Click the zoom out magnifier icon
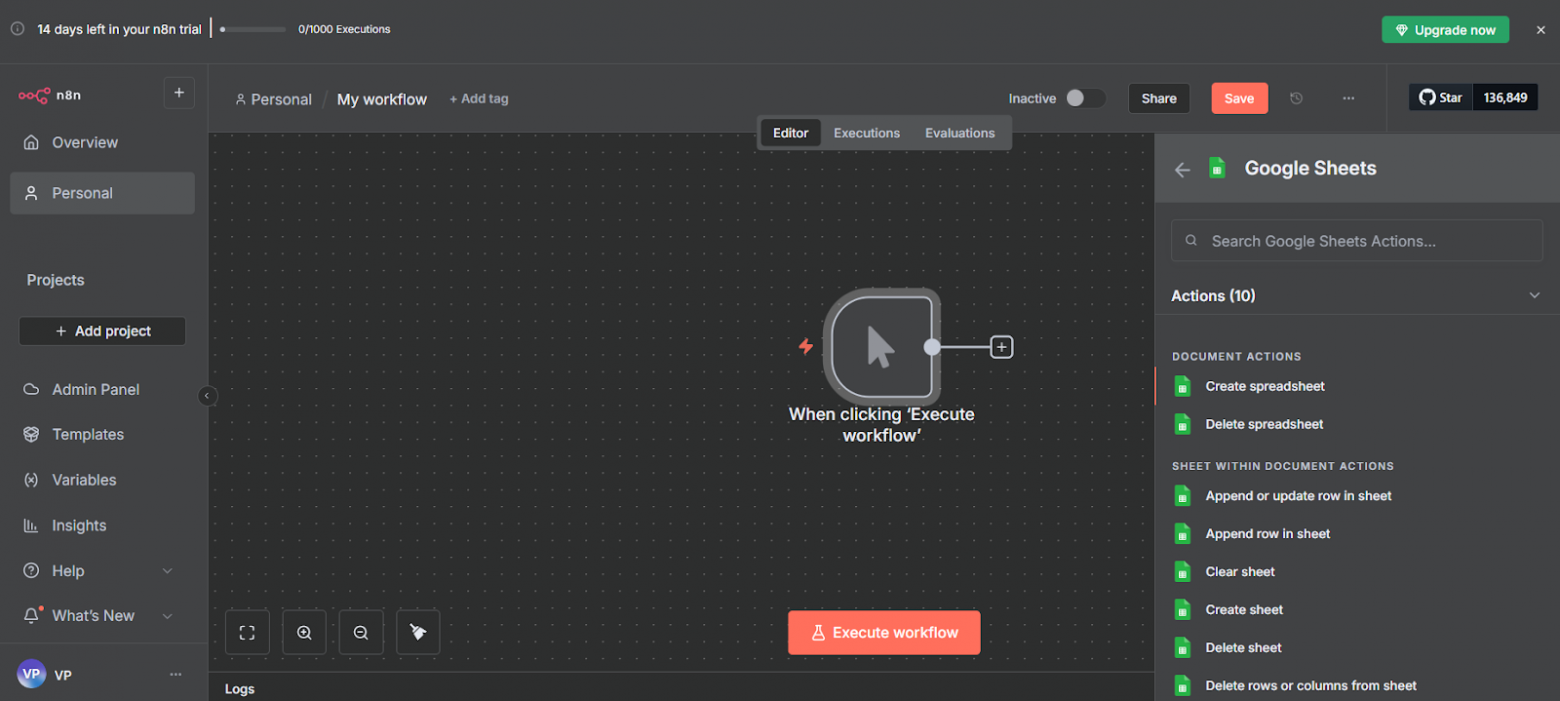 [x=361, y=633]
